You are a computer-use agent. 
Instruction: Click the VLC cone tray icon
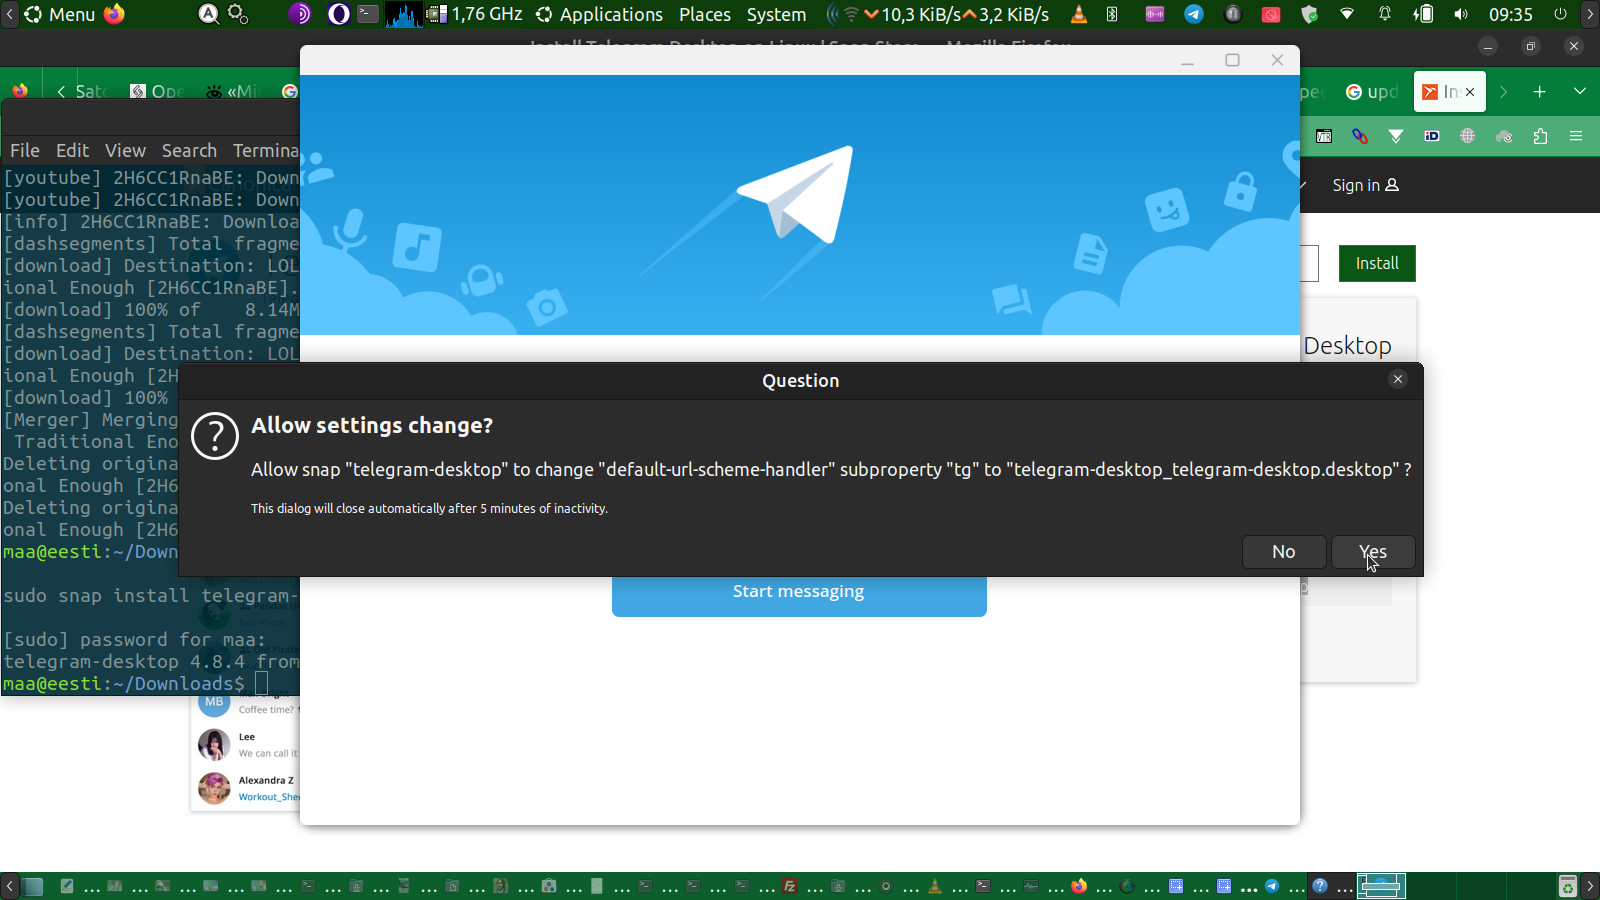[x=1079, y=14]
